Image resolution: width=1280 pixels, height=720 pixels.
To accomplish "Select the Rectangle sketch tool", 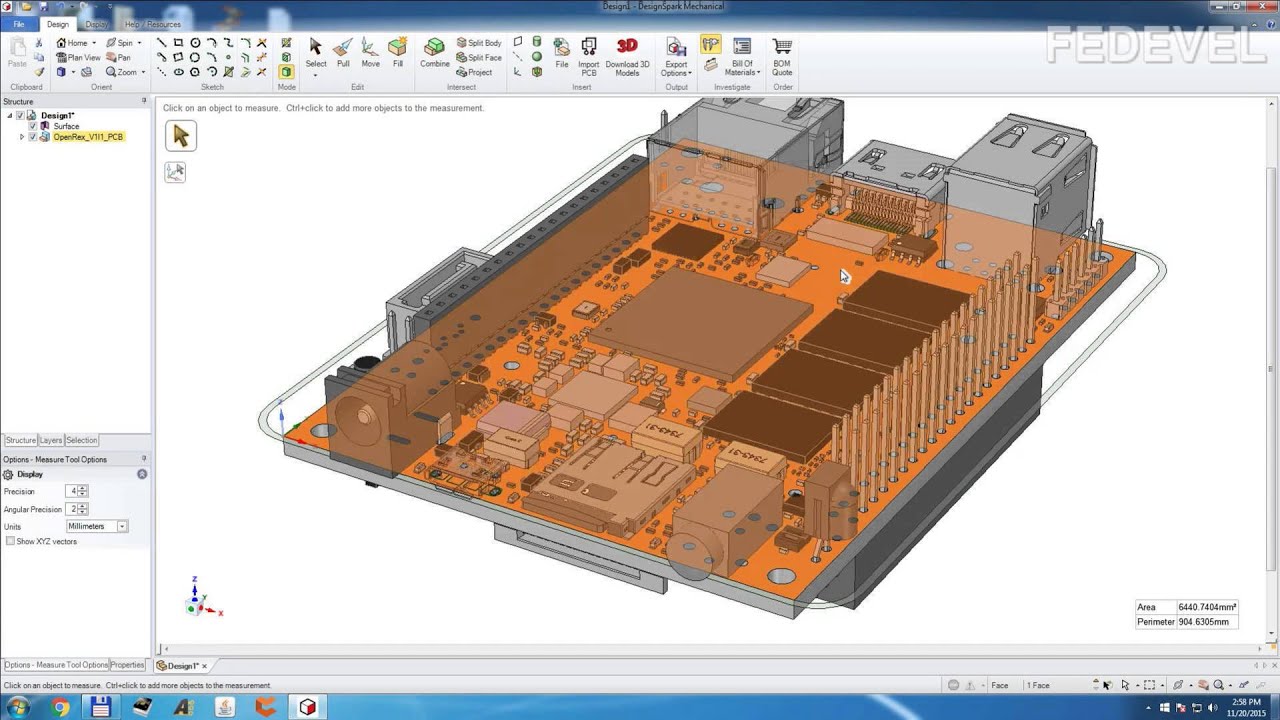I will tap(178, 43).
